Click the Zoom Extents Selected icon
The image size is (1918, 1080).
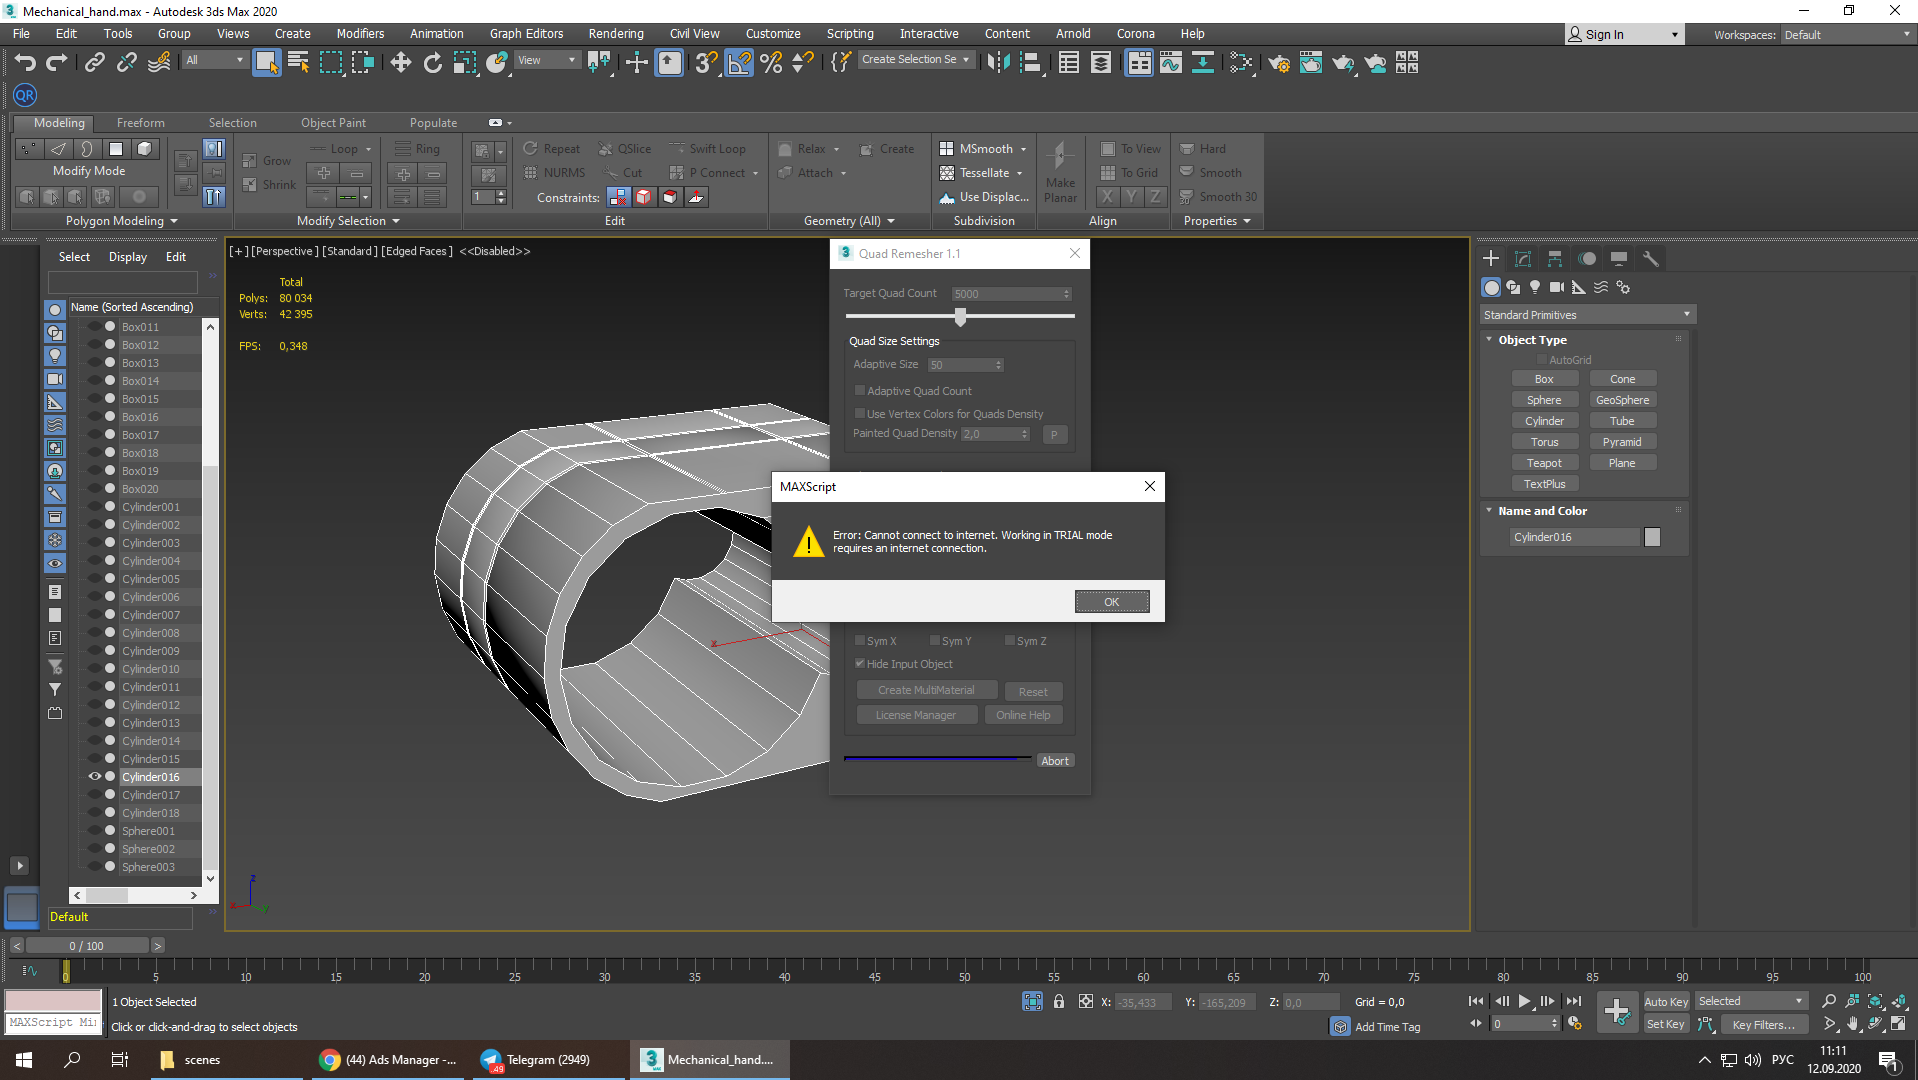click(1876, 1001)
